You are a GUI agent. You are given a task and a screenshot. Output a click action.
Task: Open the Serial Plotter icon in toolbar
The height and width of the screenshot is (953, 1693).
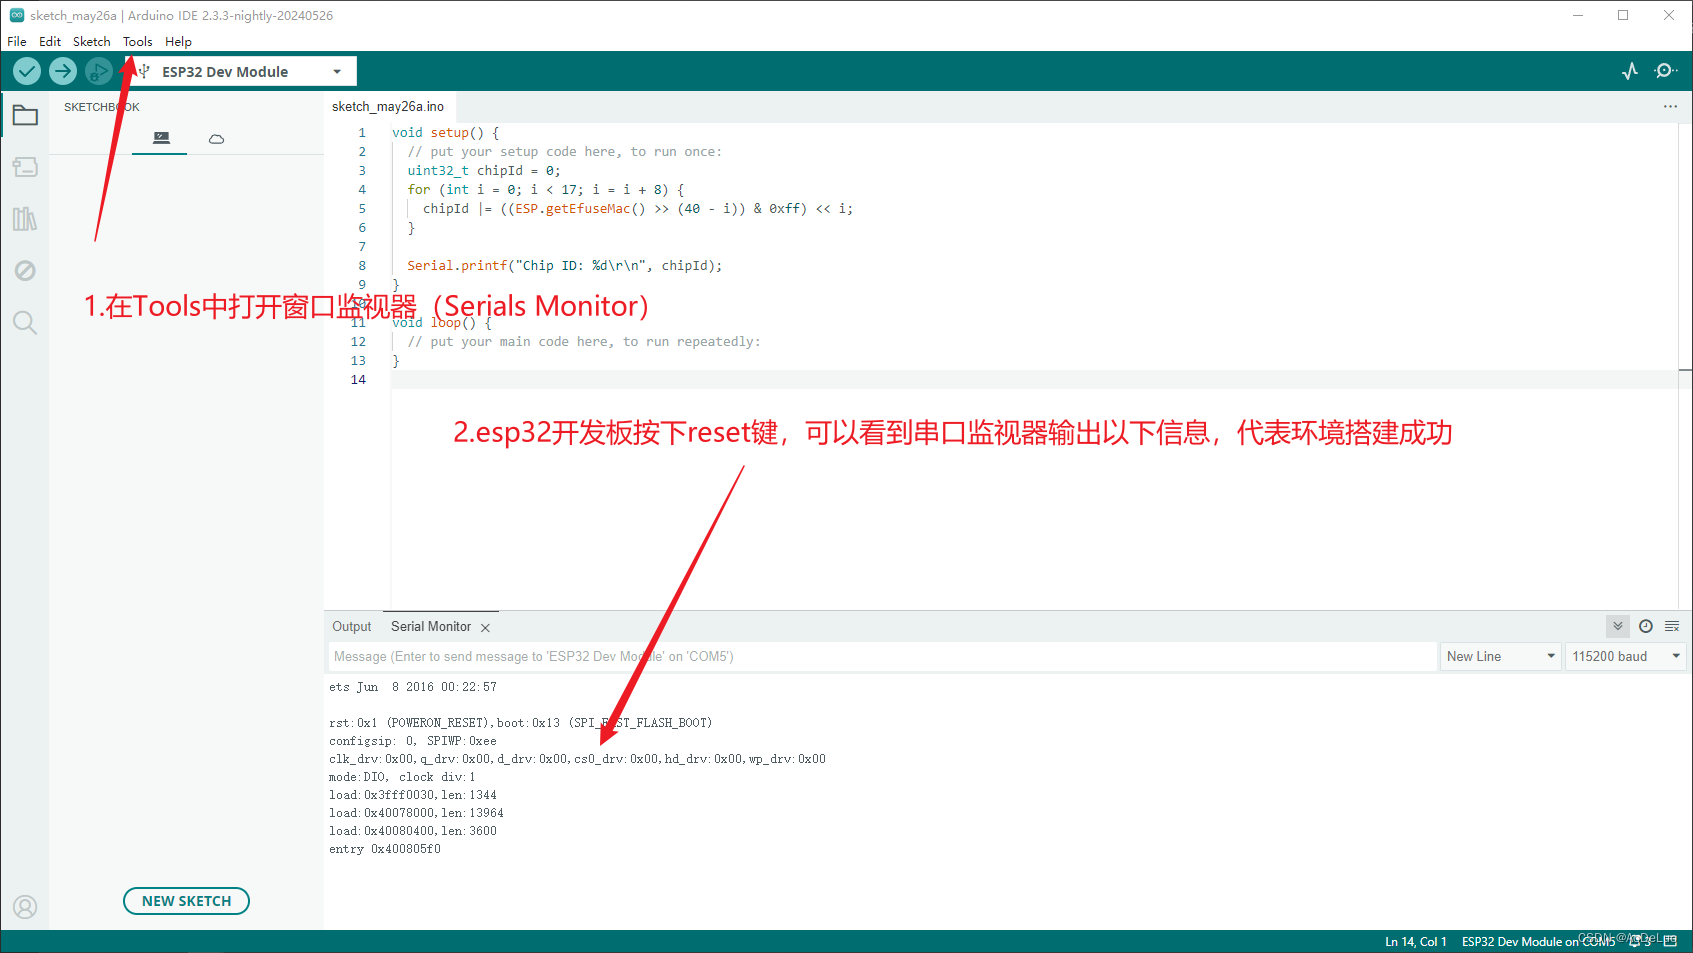1630,71
